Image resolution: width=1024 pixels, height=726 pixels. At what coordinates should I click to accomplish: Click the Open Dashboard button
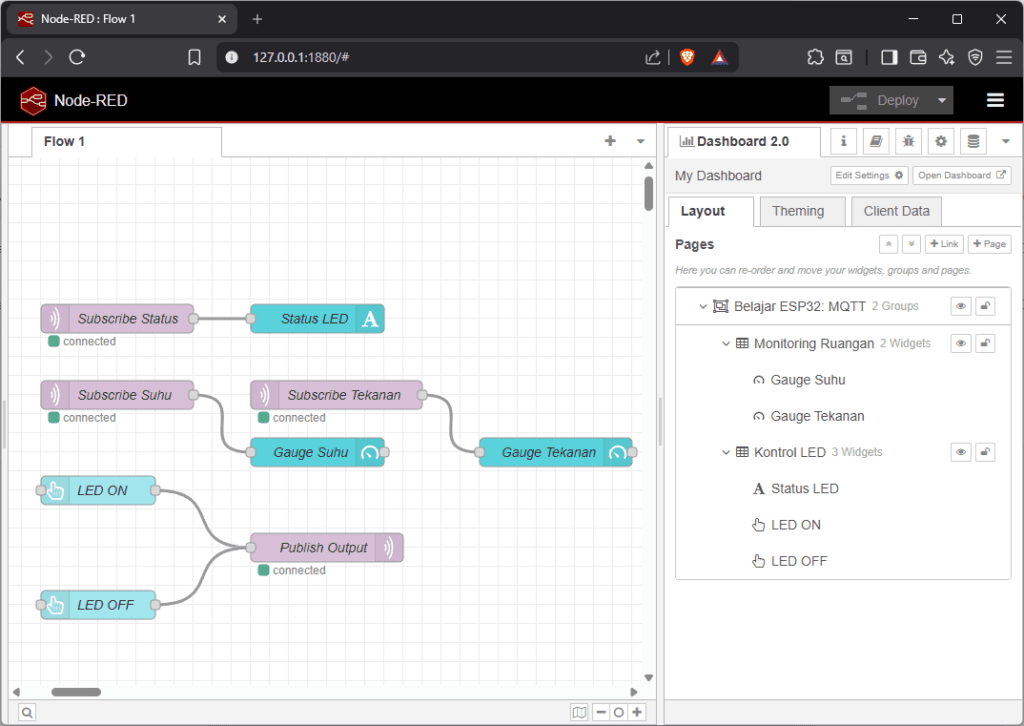click(x=961, y=176)
